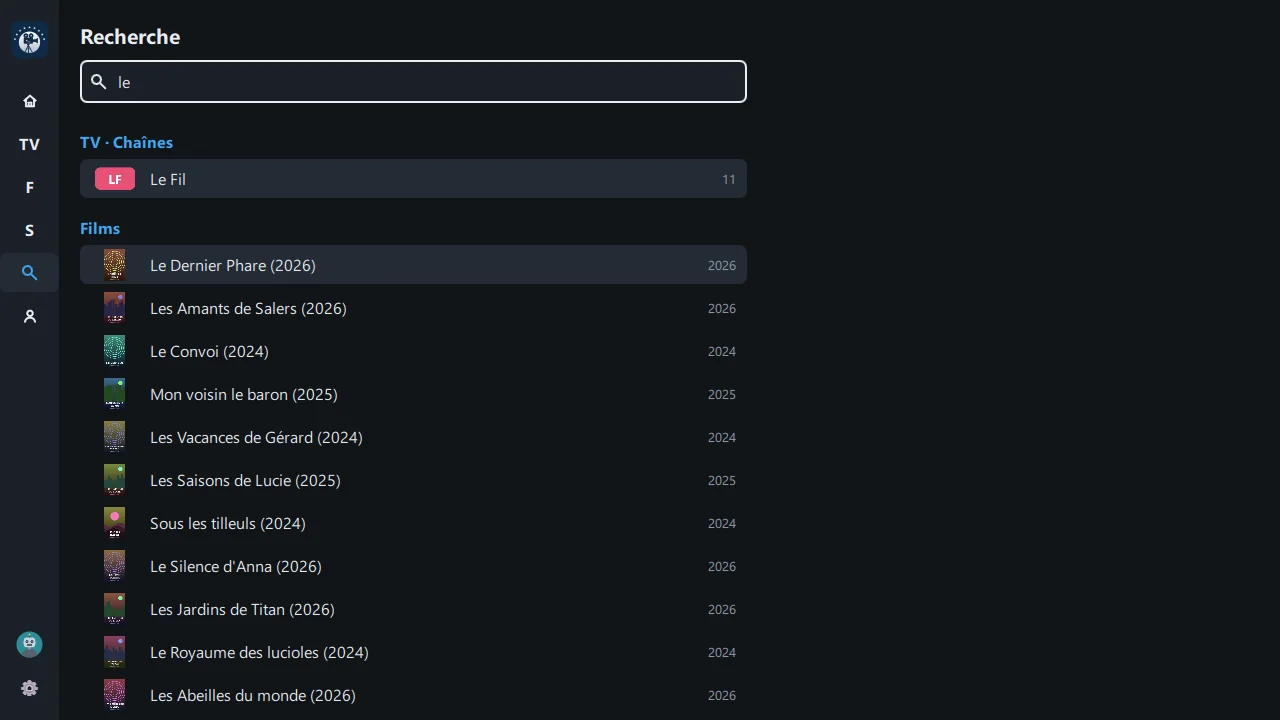
Task: Click the 'TV · Chaînes' section heading
Action: pyautogui.click(x=126, y=142)
